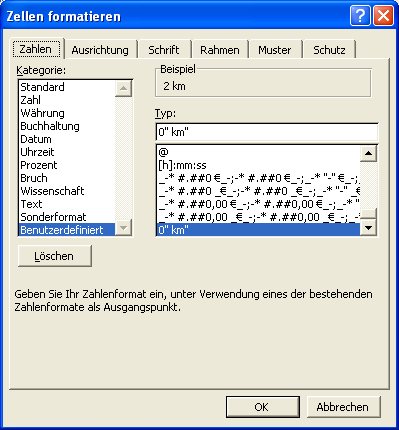
Task: Go to the Muster tab
Action: coord(274,50)
